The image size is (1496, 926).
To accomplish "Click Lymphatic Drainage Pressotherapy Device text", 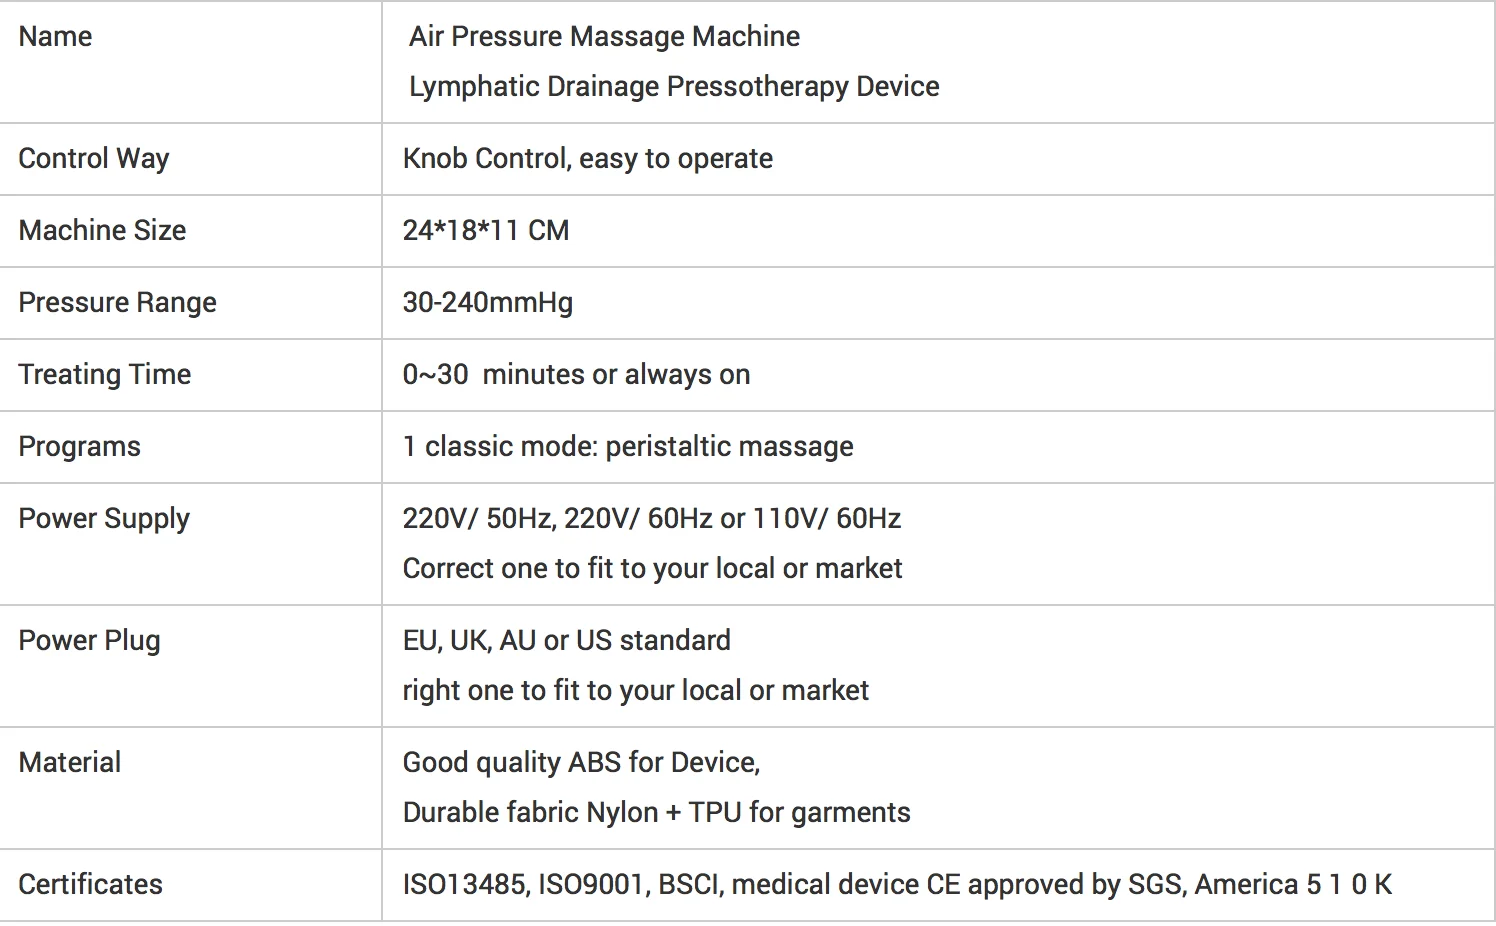I will (x=673, y=87).
